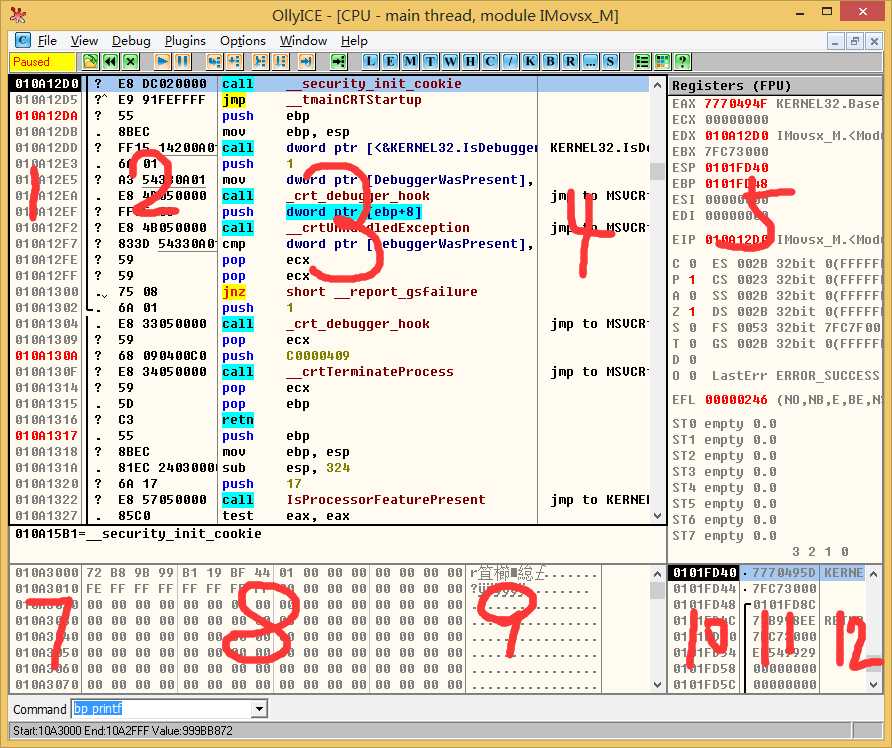Click disassembly pane scroll down arrow

658,516
